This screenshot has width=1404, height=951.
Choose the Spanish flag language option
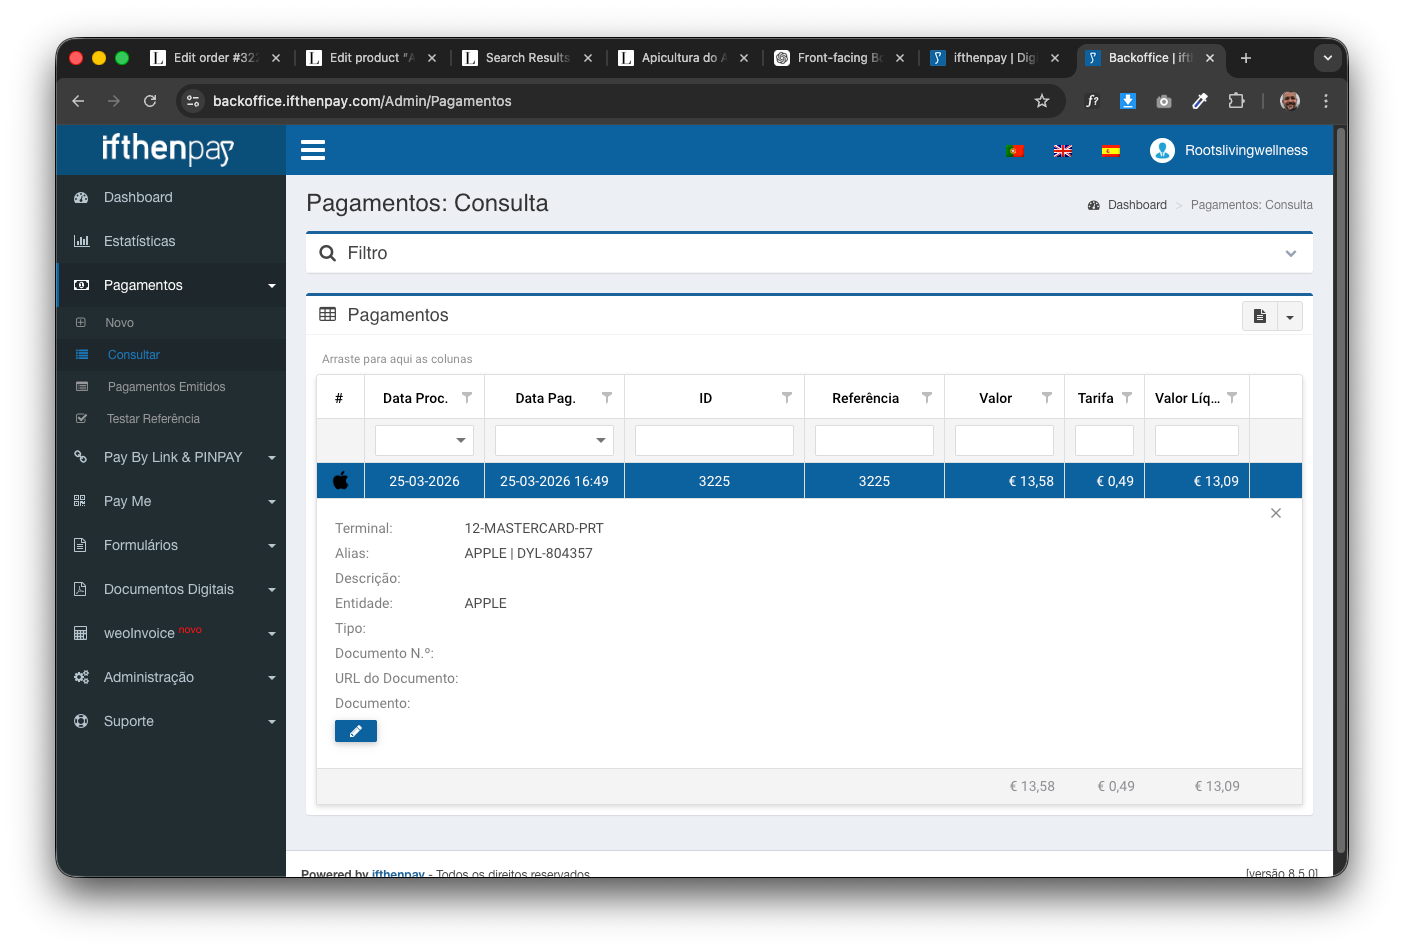[1110, 151]
